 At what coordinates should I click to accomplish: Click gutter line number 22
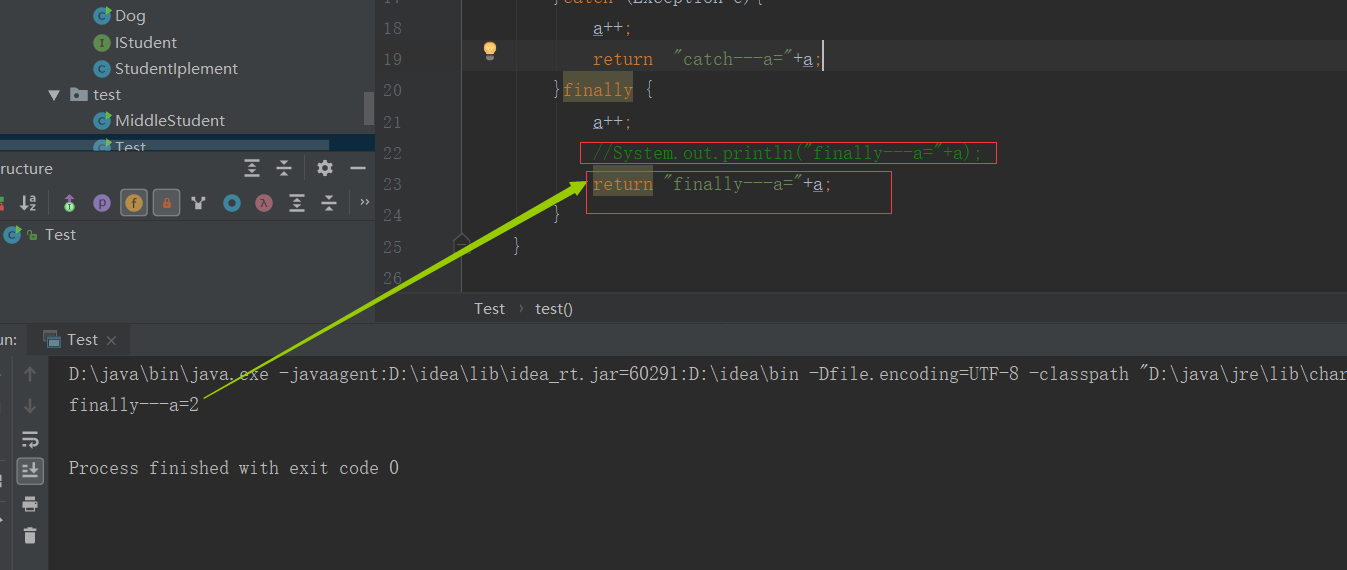tap(392, 153)
